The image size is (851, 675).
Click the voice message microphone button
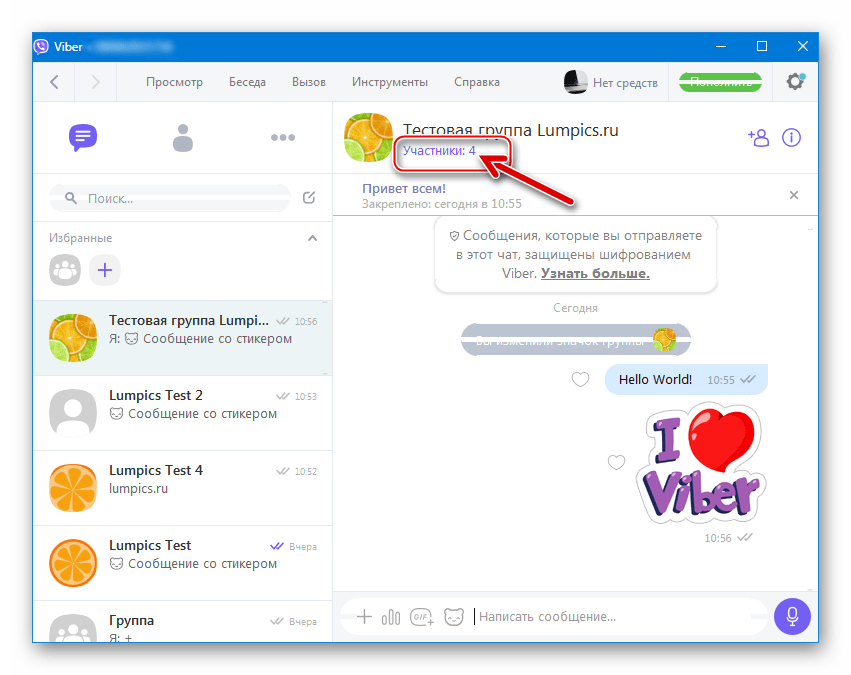[x=792, y=616]
